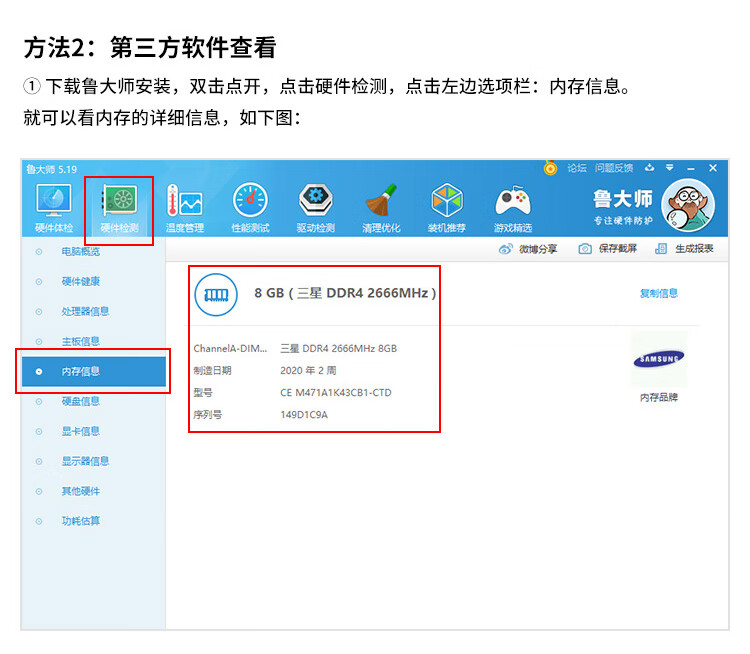Click the gold medal icon in title bar
This screenshot has height=654, width=750.
click(551, 168)
